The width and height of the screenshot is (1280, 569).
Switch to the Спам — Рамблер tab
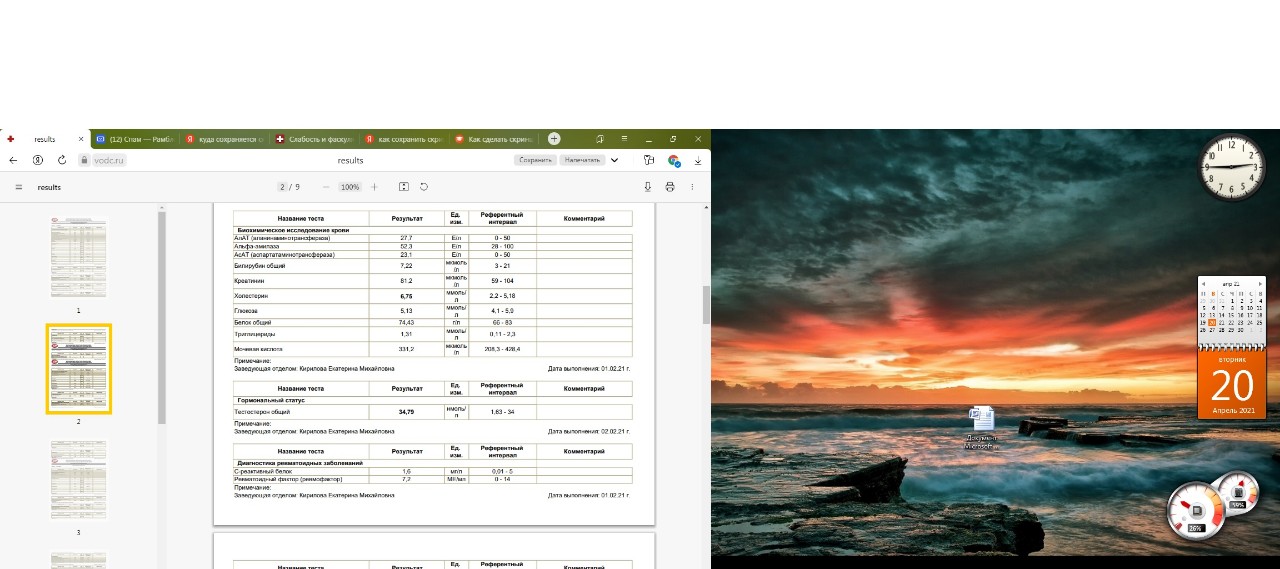[x=135, y=139]
